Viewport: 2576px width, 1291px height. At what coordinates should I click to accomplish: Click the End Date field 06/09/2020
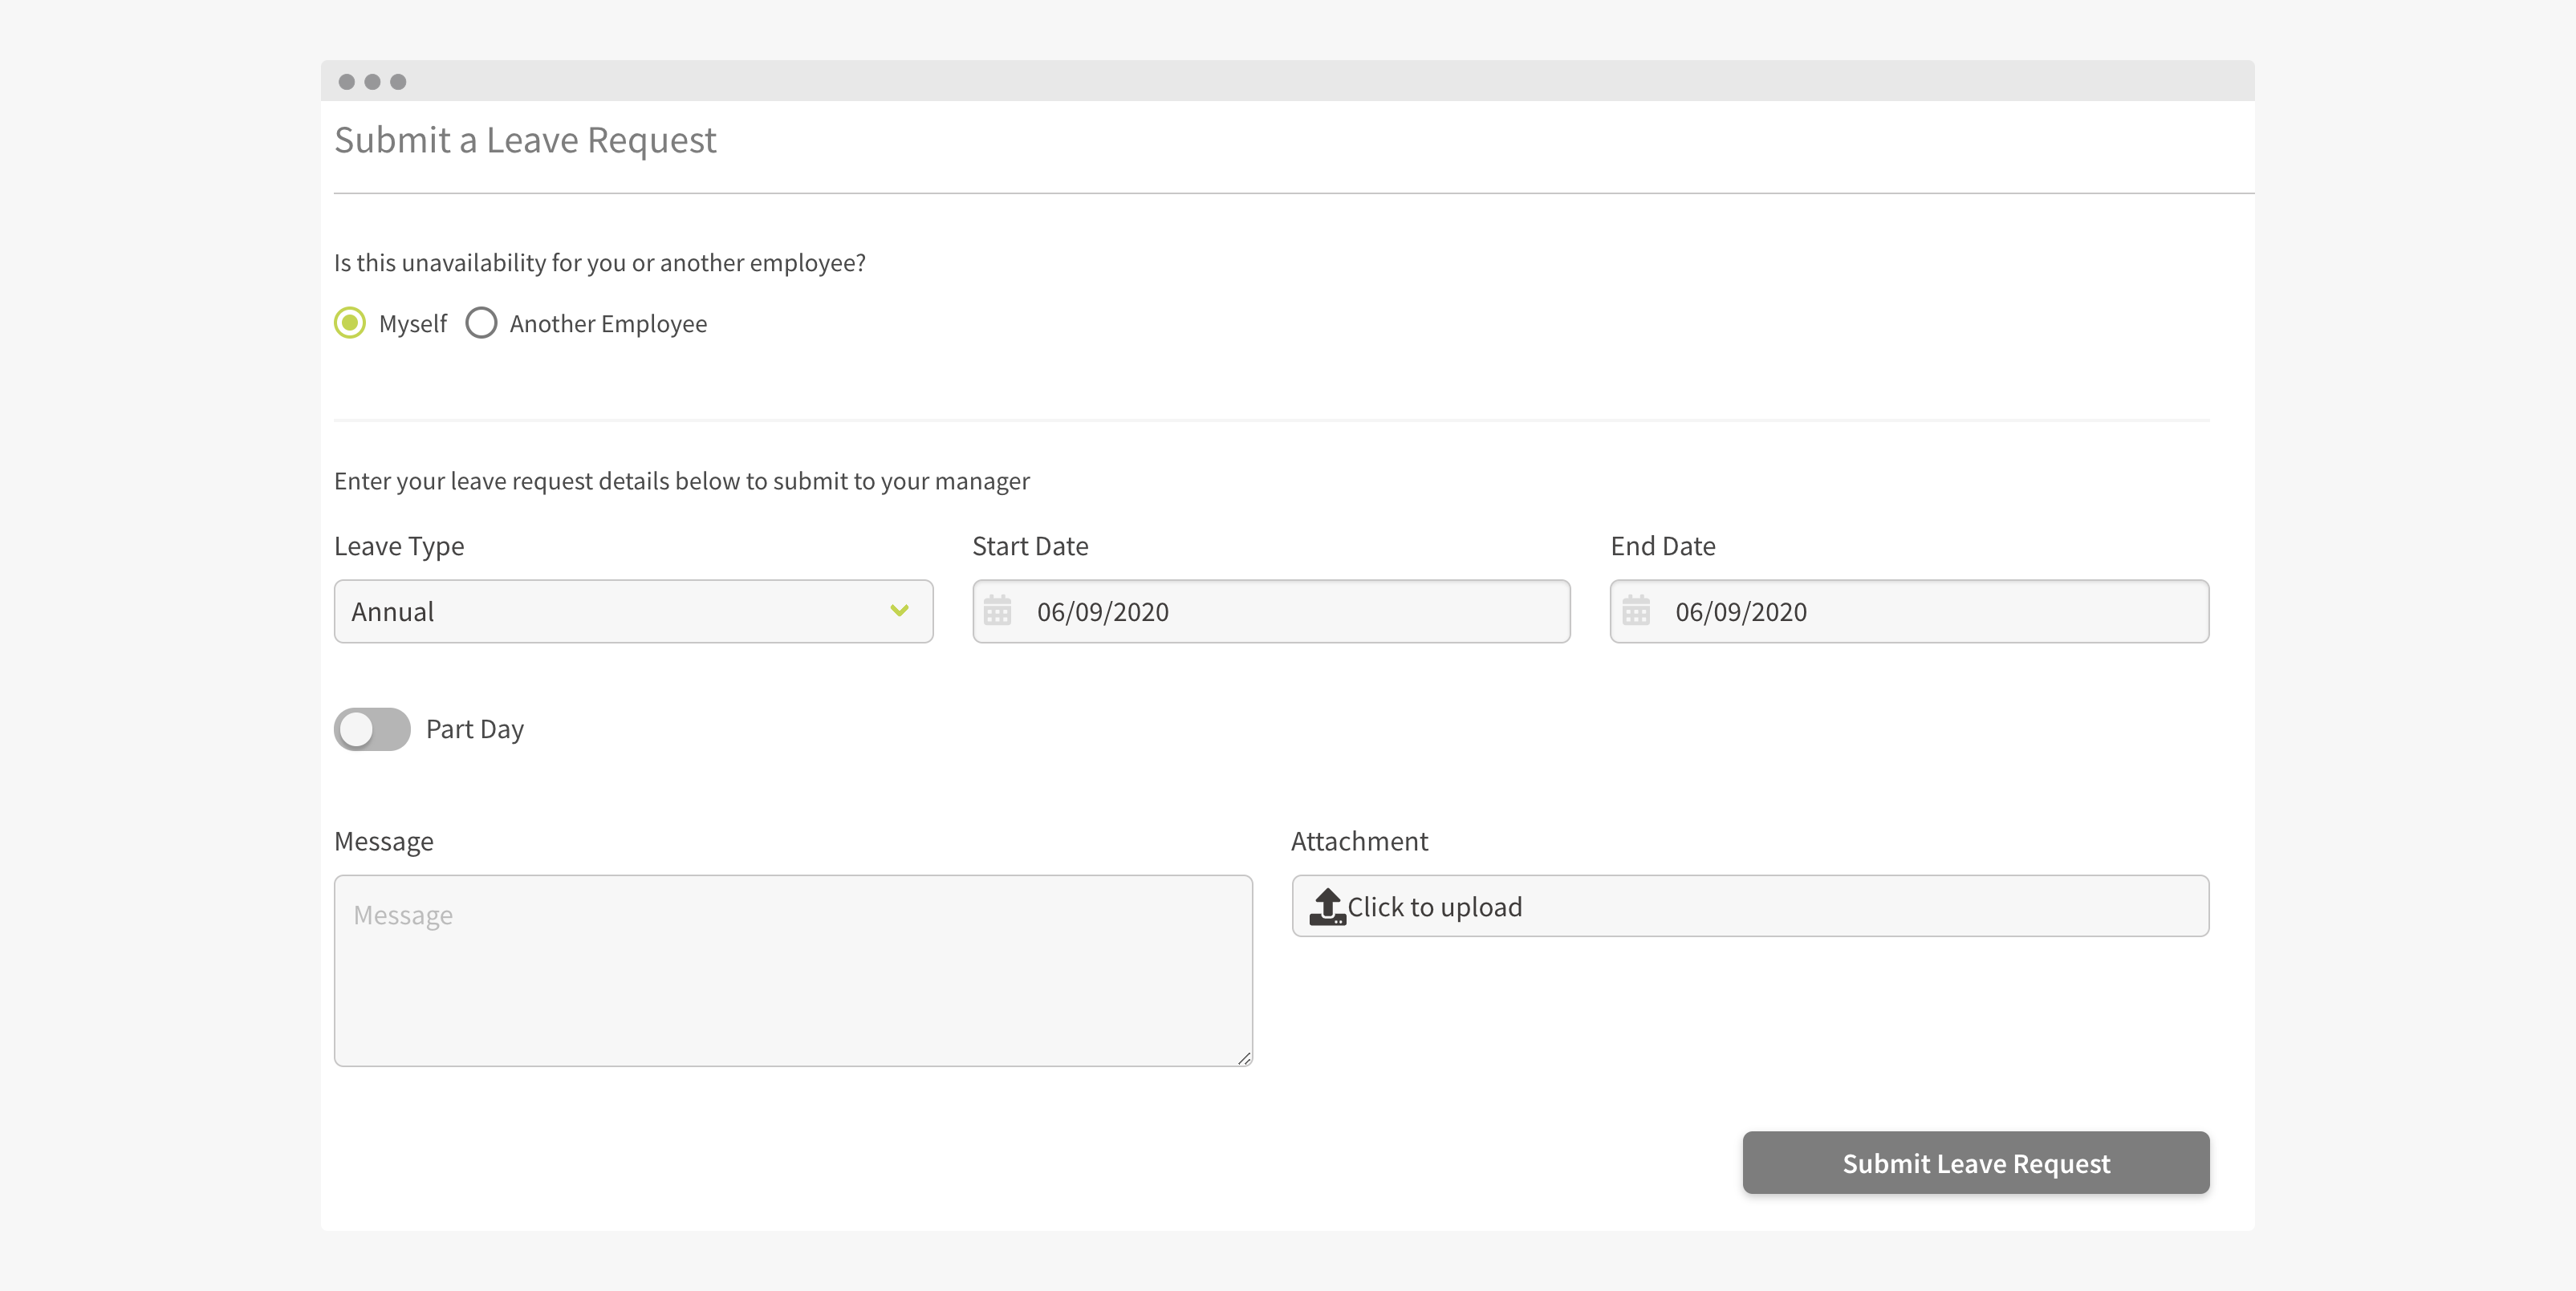coord(1909,611)
